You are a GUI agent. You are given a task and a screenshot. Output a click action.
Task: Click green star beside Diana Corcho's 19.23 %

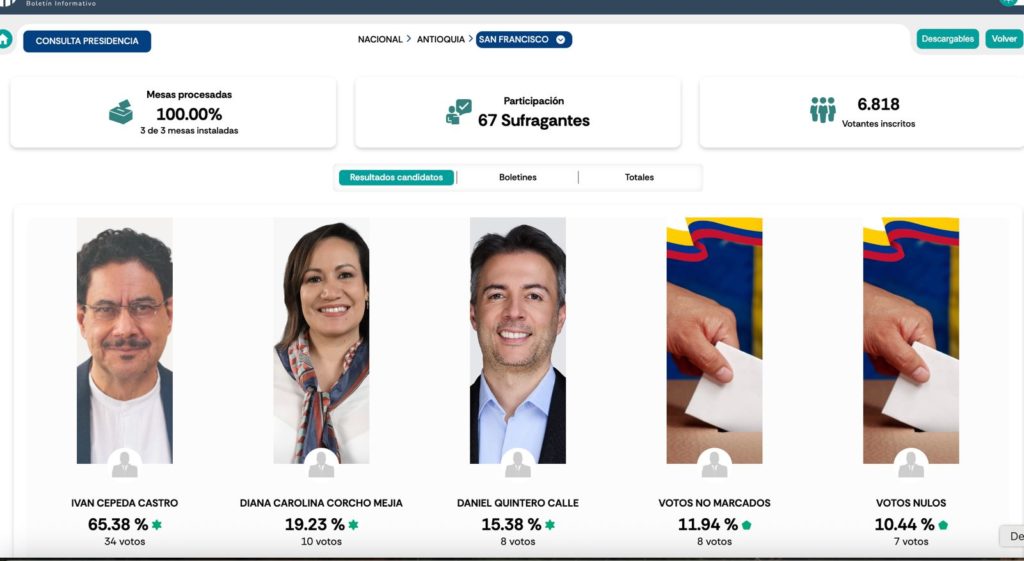pos(353,524)
